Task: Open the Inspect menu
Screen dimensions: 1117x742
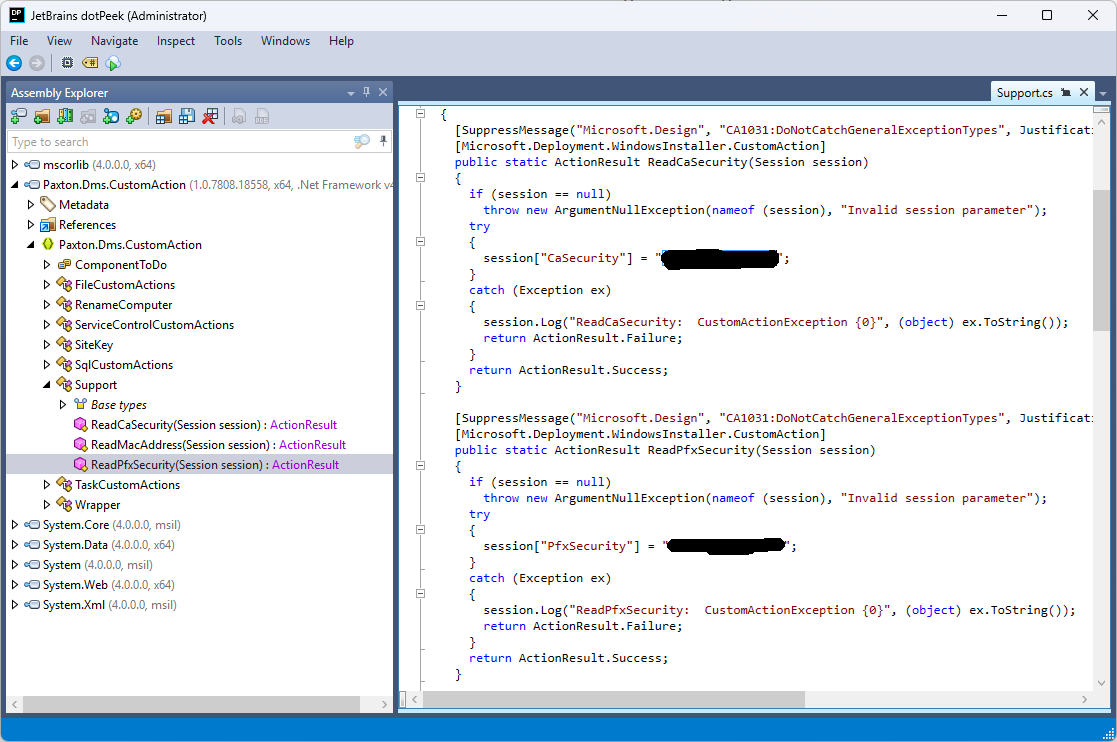Action: (176, 41)
